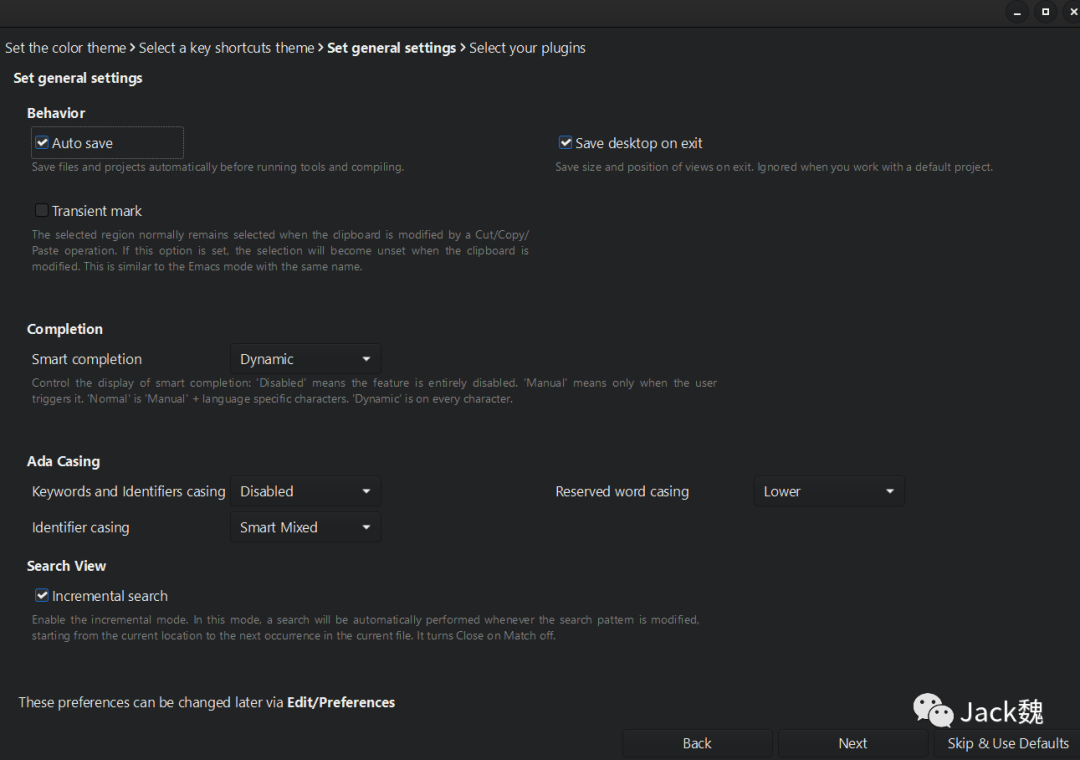Select the Set general settings breadcrumb
The height and width of the screenshot is (760, 1080).
click(x=391, y=48)
